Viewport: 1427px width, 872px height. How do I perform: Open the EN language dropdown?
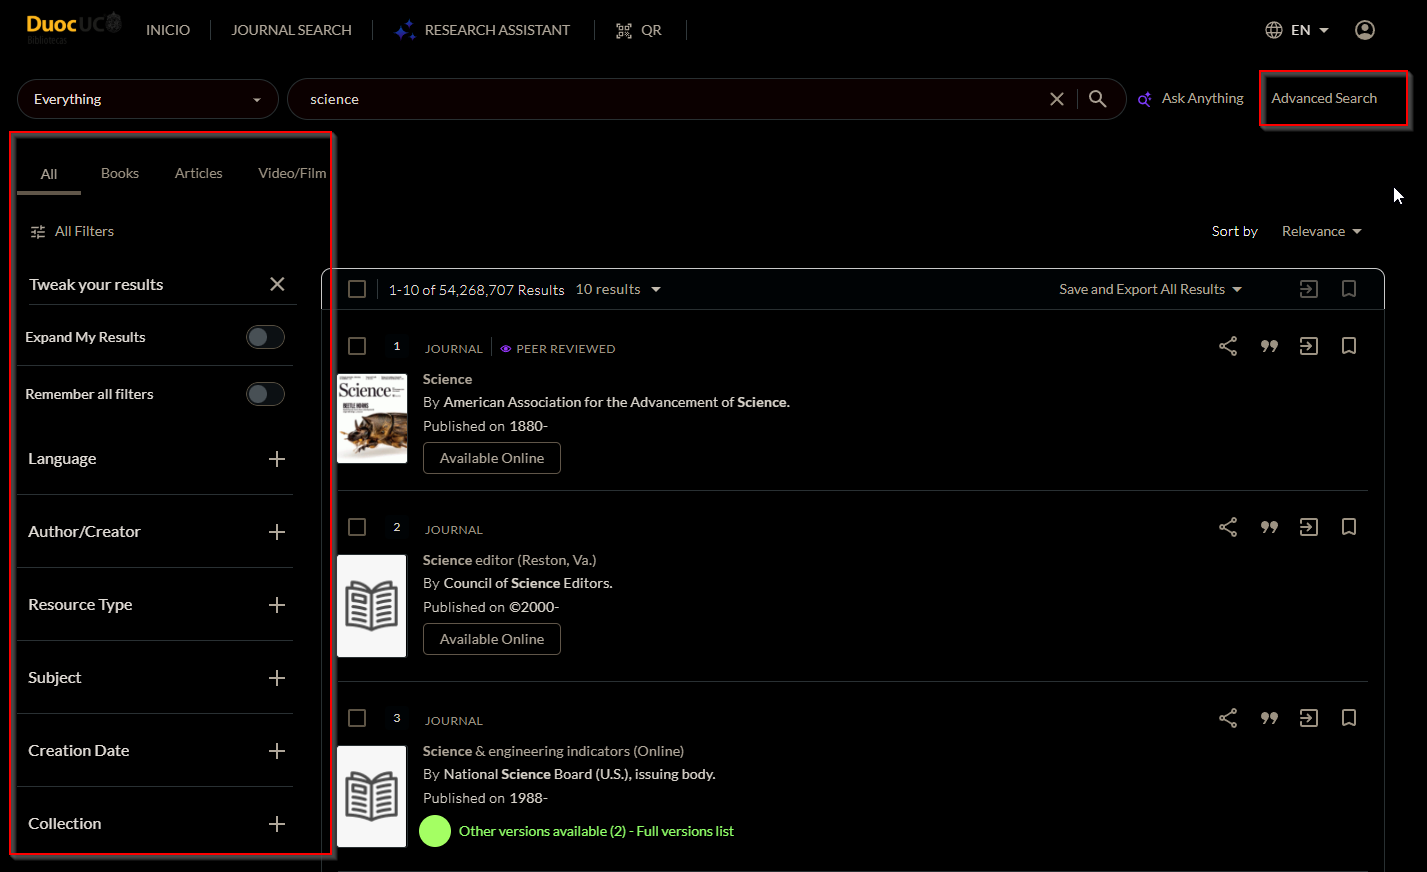(1297, 30)
